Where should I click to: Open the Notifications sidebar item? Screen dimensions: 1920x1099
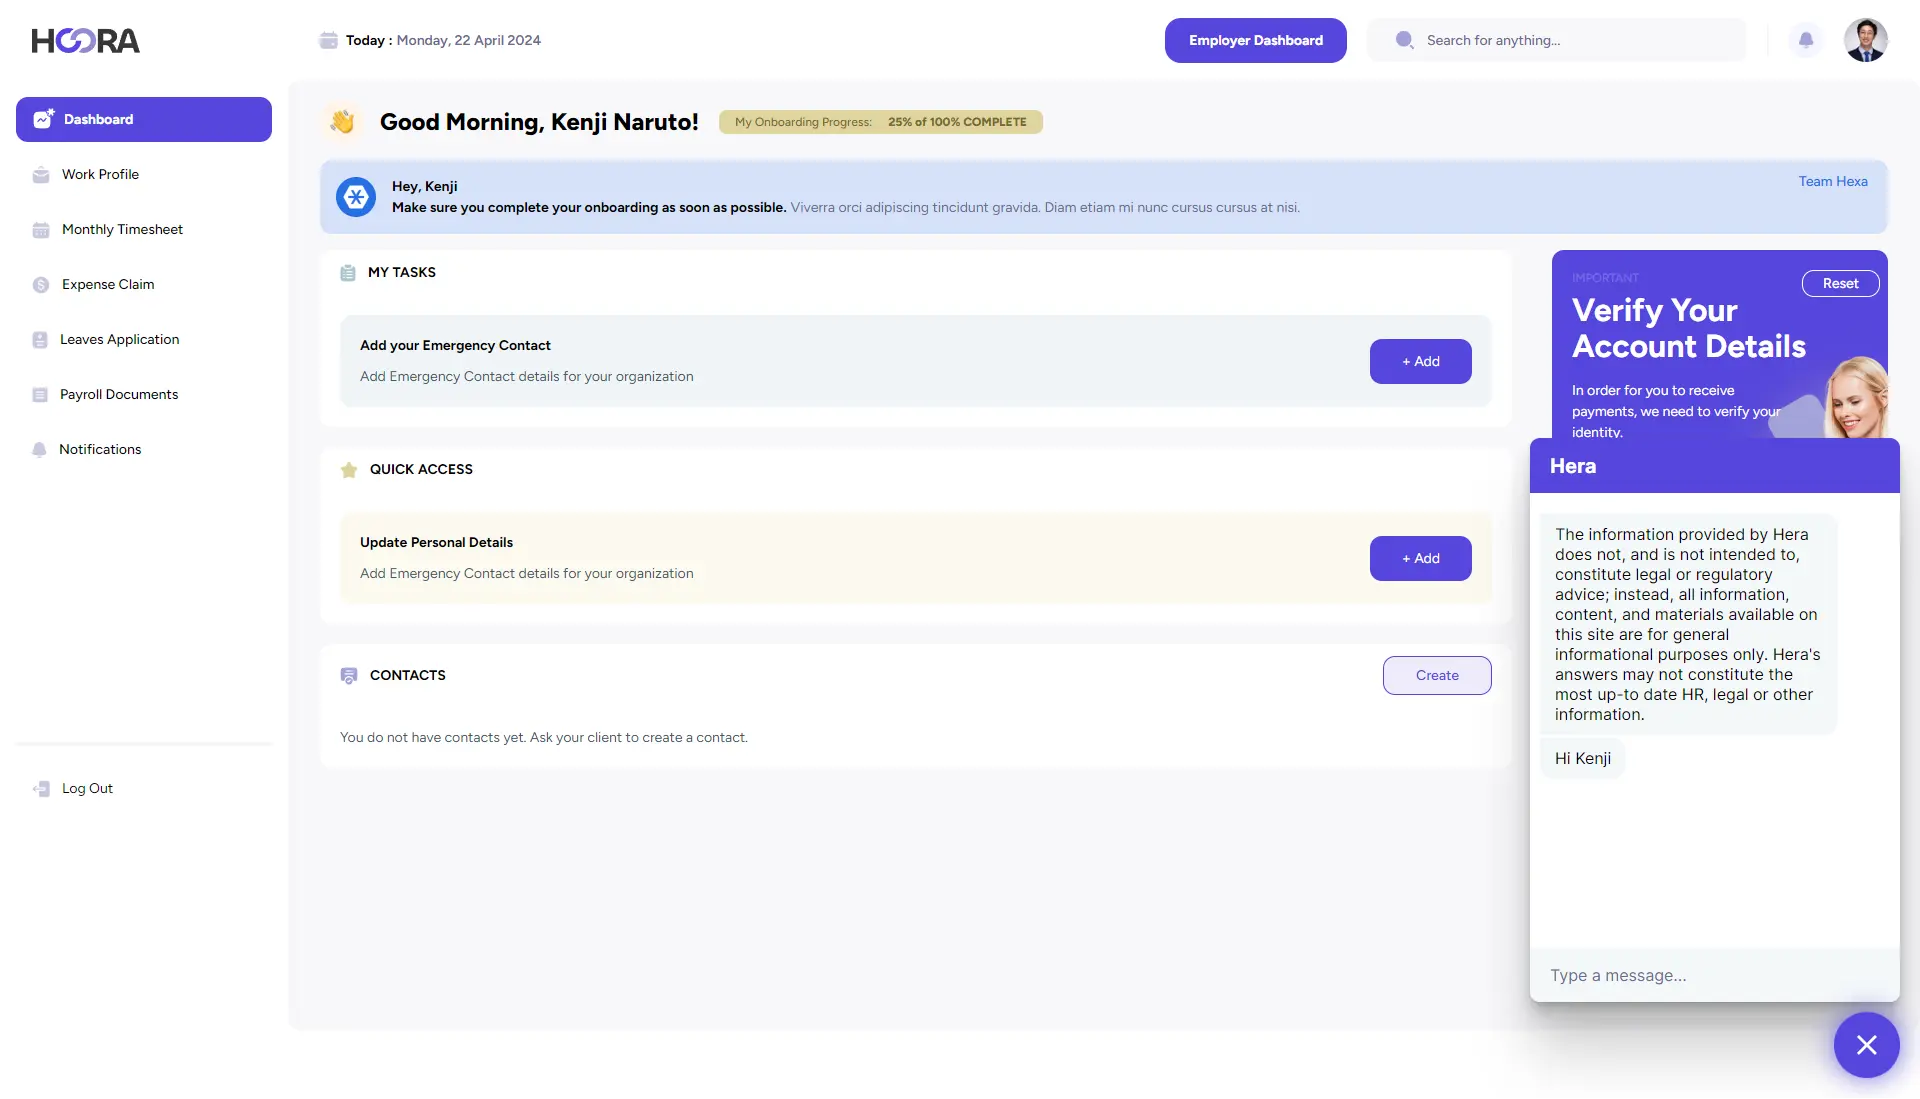point(100,449)
